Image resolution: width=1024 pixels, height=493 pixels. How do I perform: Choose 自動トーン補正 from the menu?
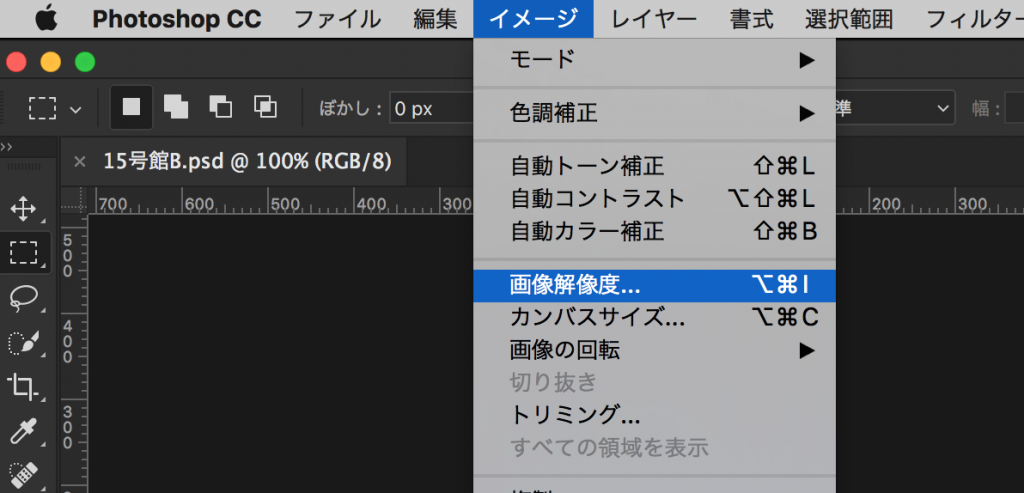654,167
